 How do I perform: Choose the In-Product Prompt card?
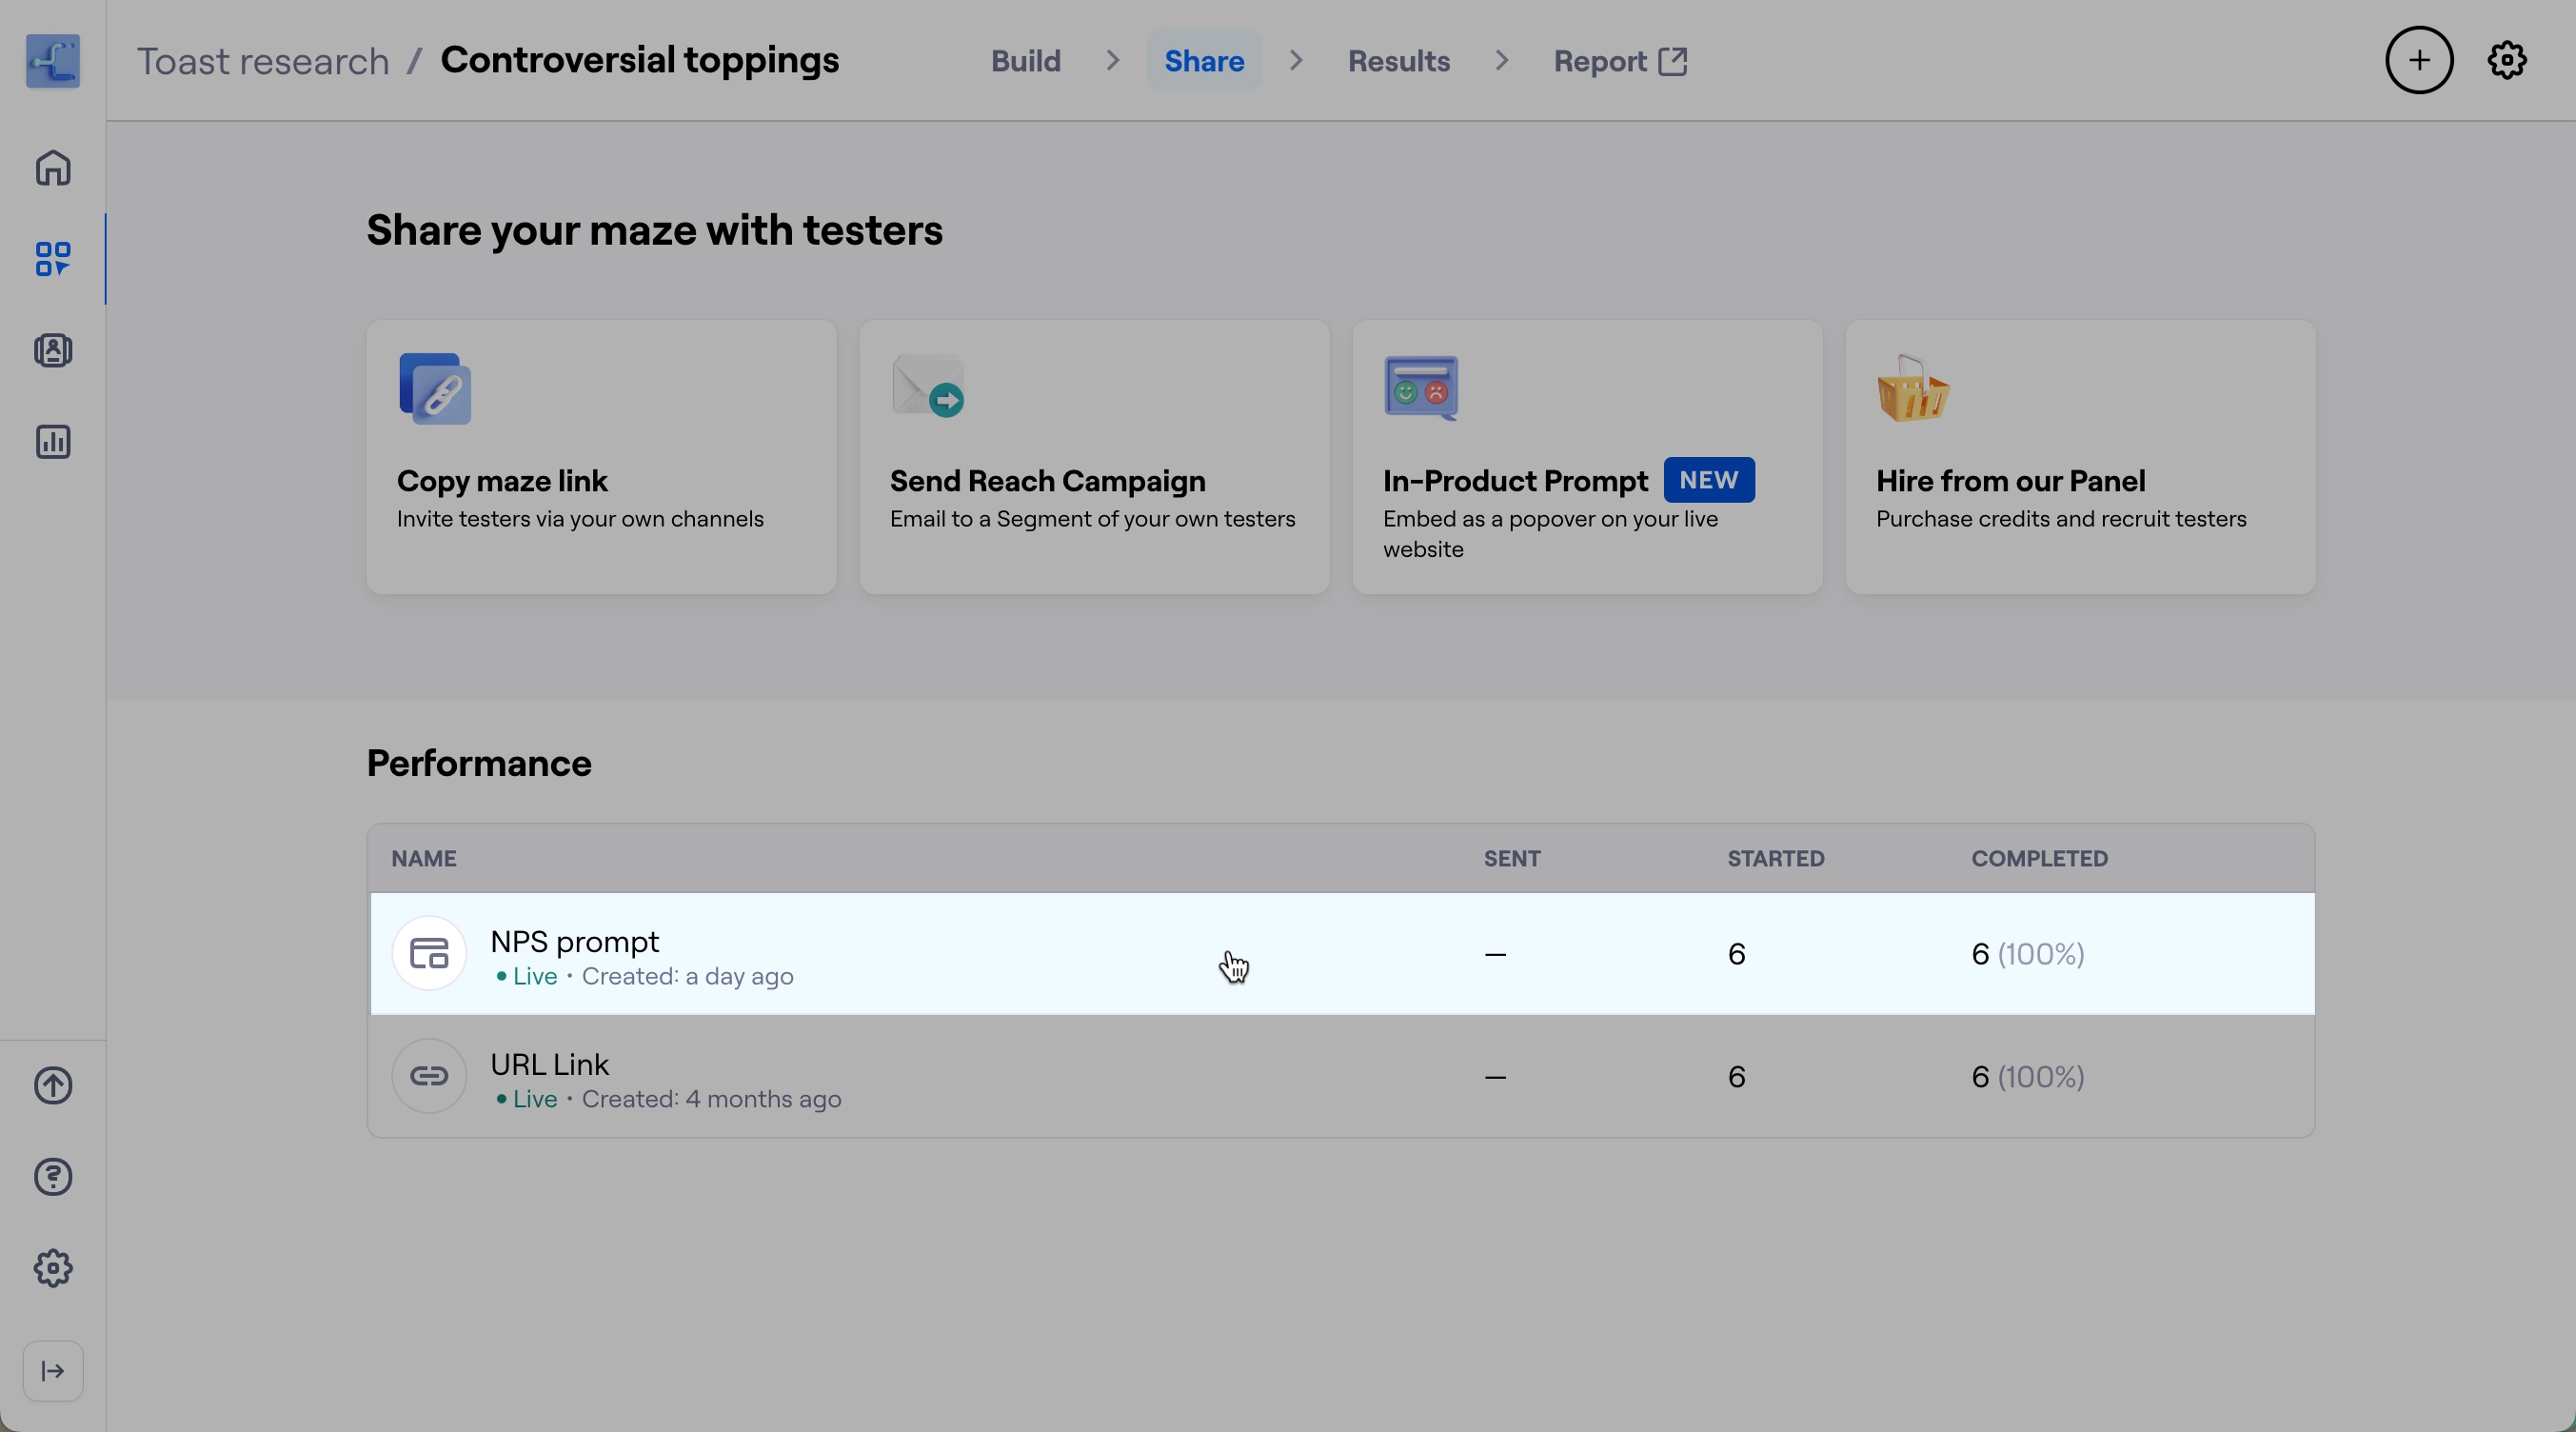[1587, 457]
